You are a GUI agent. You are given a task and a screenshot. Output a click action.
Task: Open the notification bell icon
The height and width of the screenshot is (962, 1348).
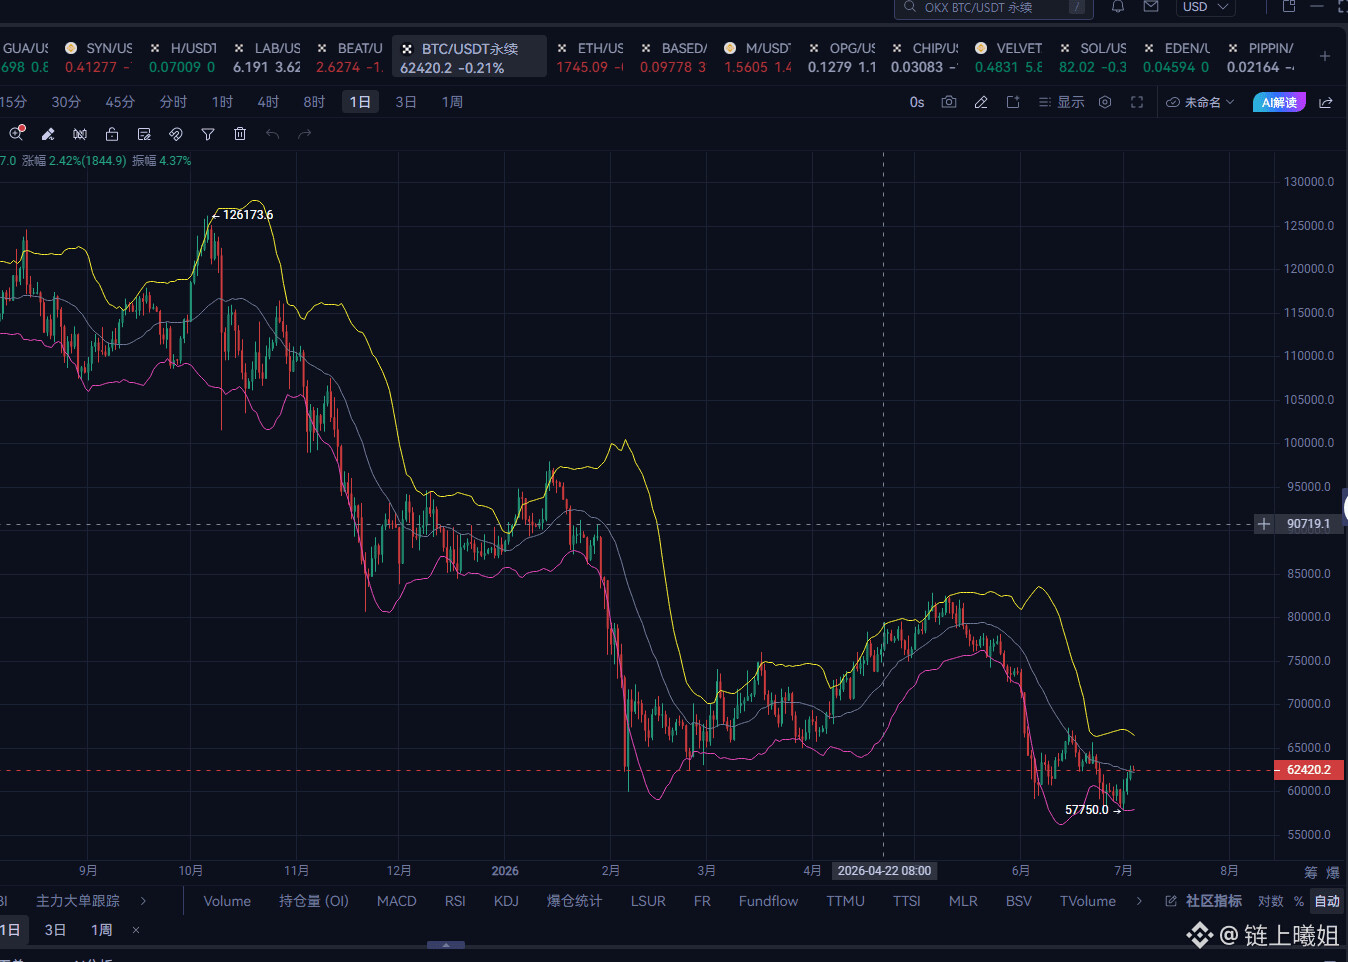[1118, 7]
